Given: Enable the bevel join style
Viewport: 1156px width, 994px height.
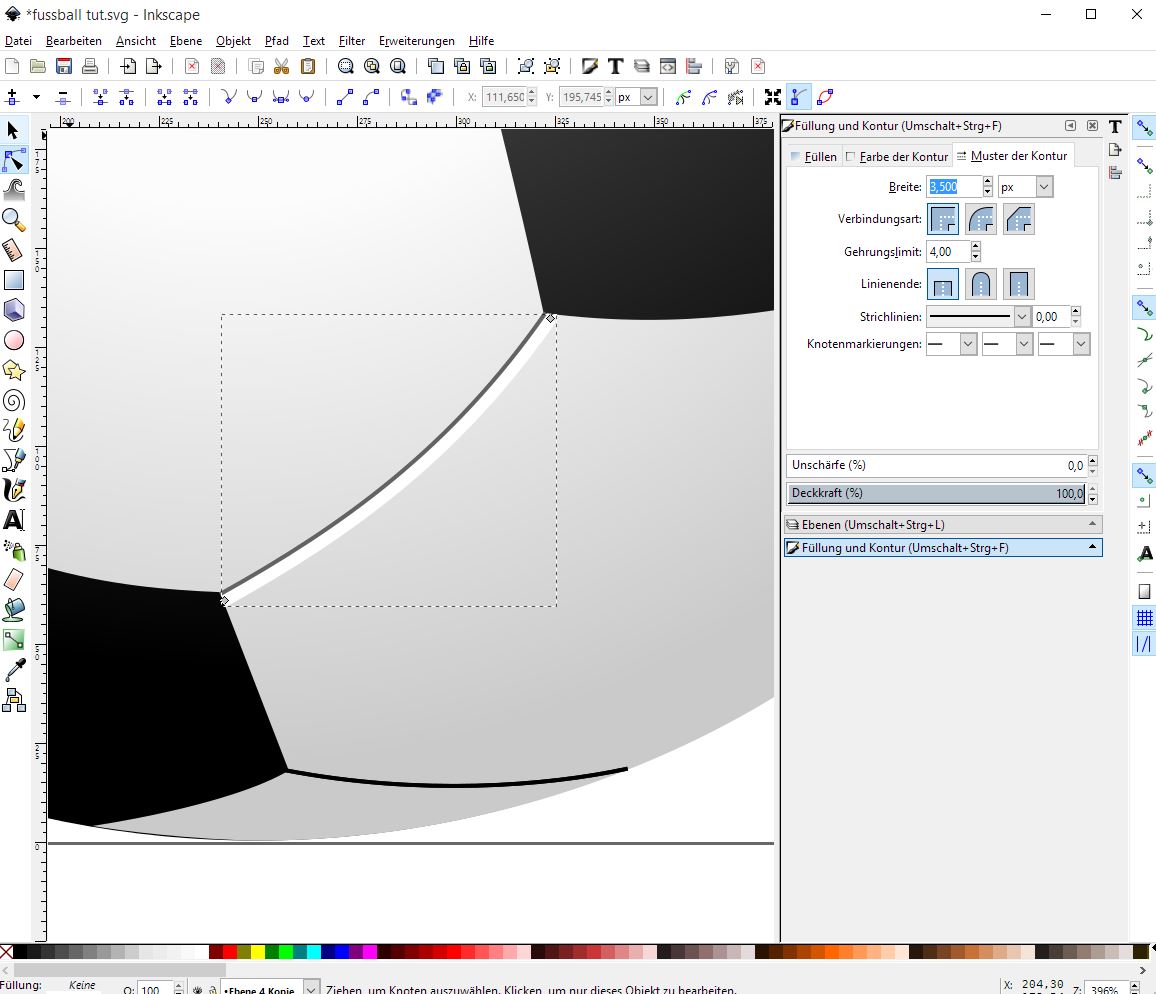Looking at the screenshot, I should (x=1018, y=219).
